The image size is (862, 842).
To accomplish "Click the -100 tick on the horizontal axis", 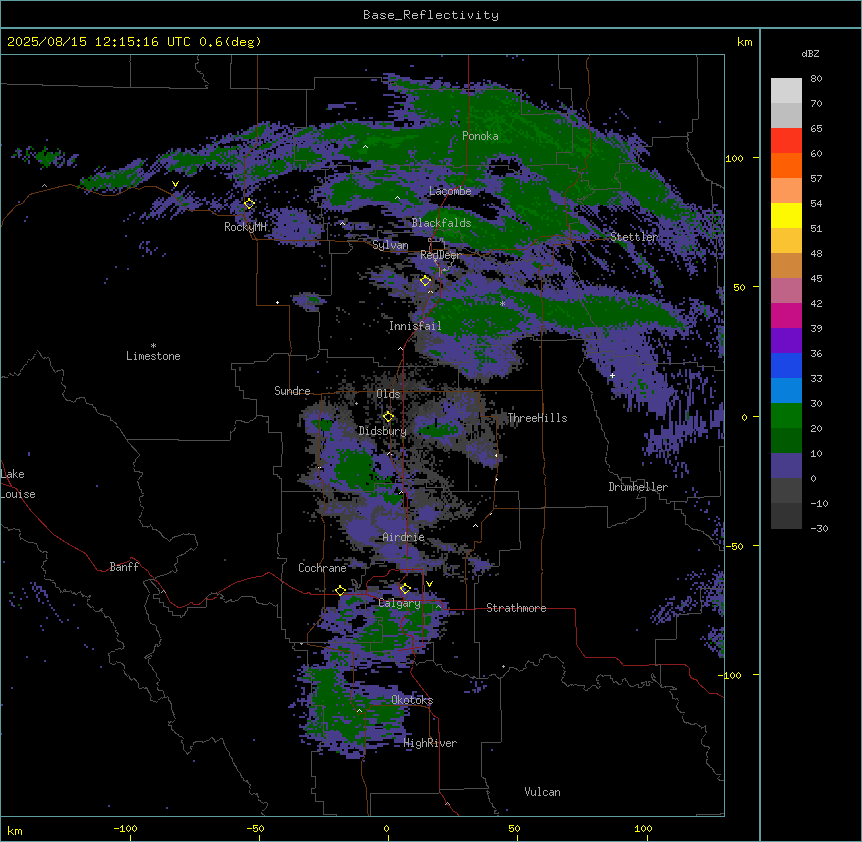I will (x=125, y=828).
